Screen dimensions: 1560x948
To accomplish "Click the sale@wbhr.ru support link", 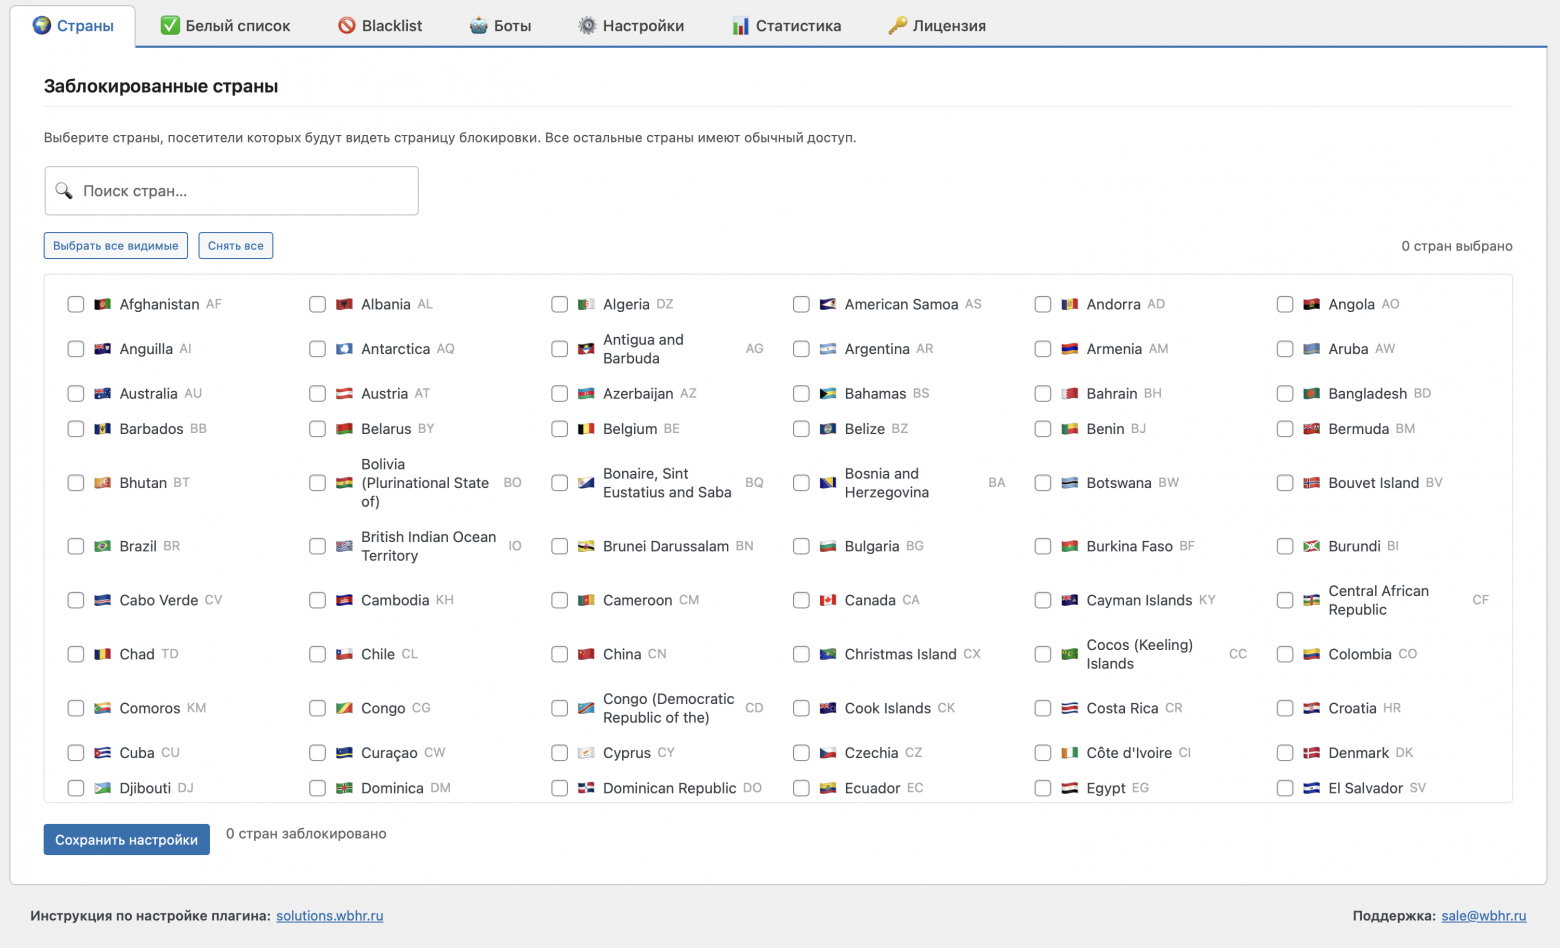I will pos(1484,916).
